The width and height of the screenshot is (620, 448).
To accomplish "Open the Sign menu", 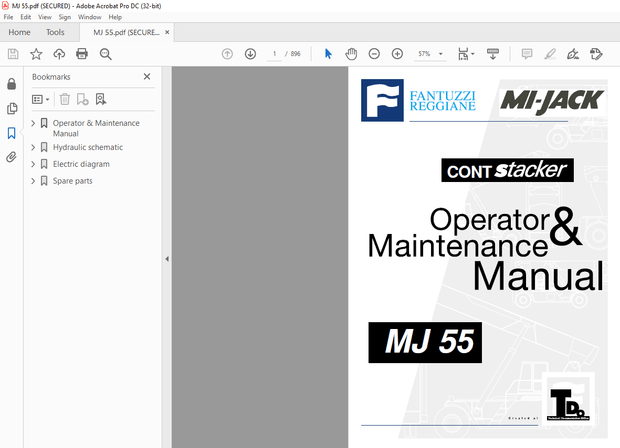I will 65,17.
